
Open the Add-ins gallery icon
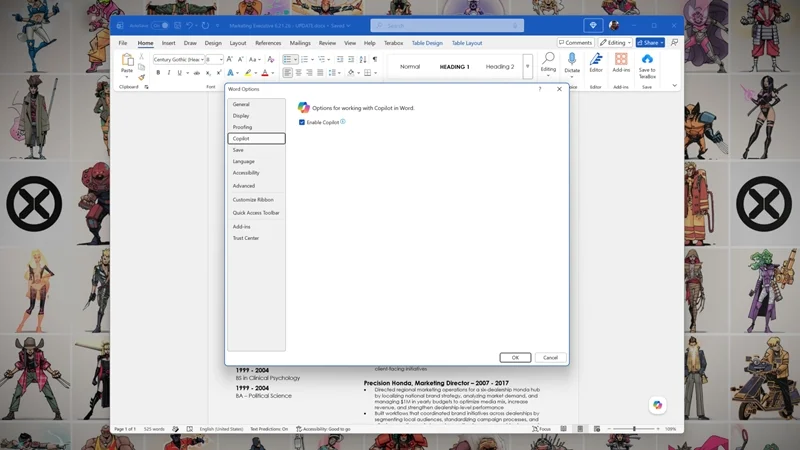pyautogui.click(x=621, y=59)
